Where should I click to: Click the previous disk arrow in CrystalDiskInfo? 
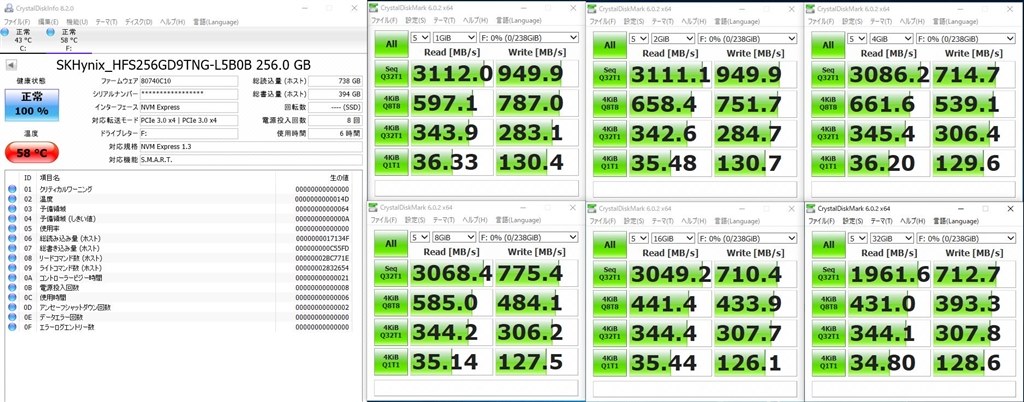coord(10,65)
